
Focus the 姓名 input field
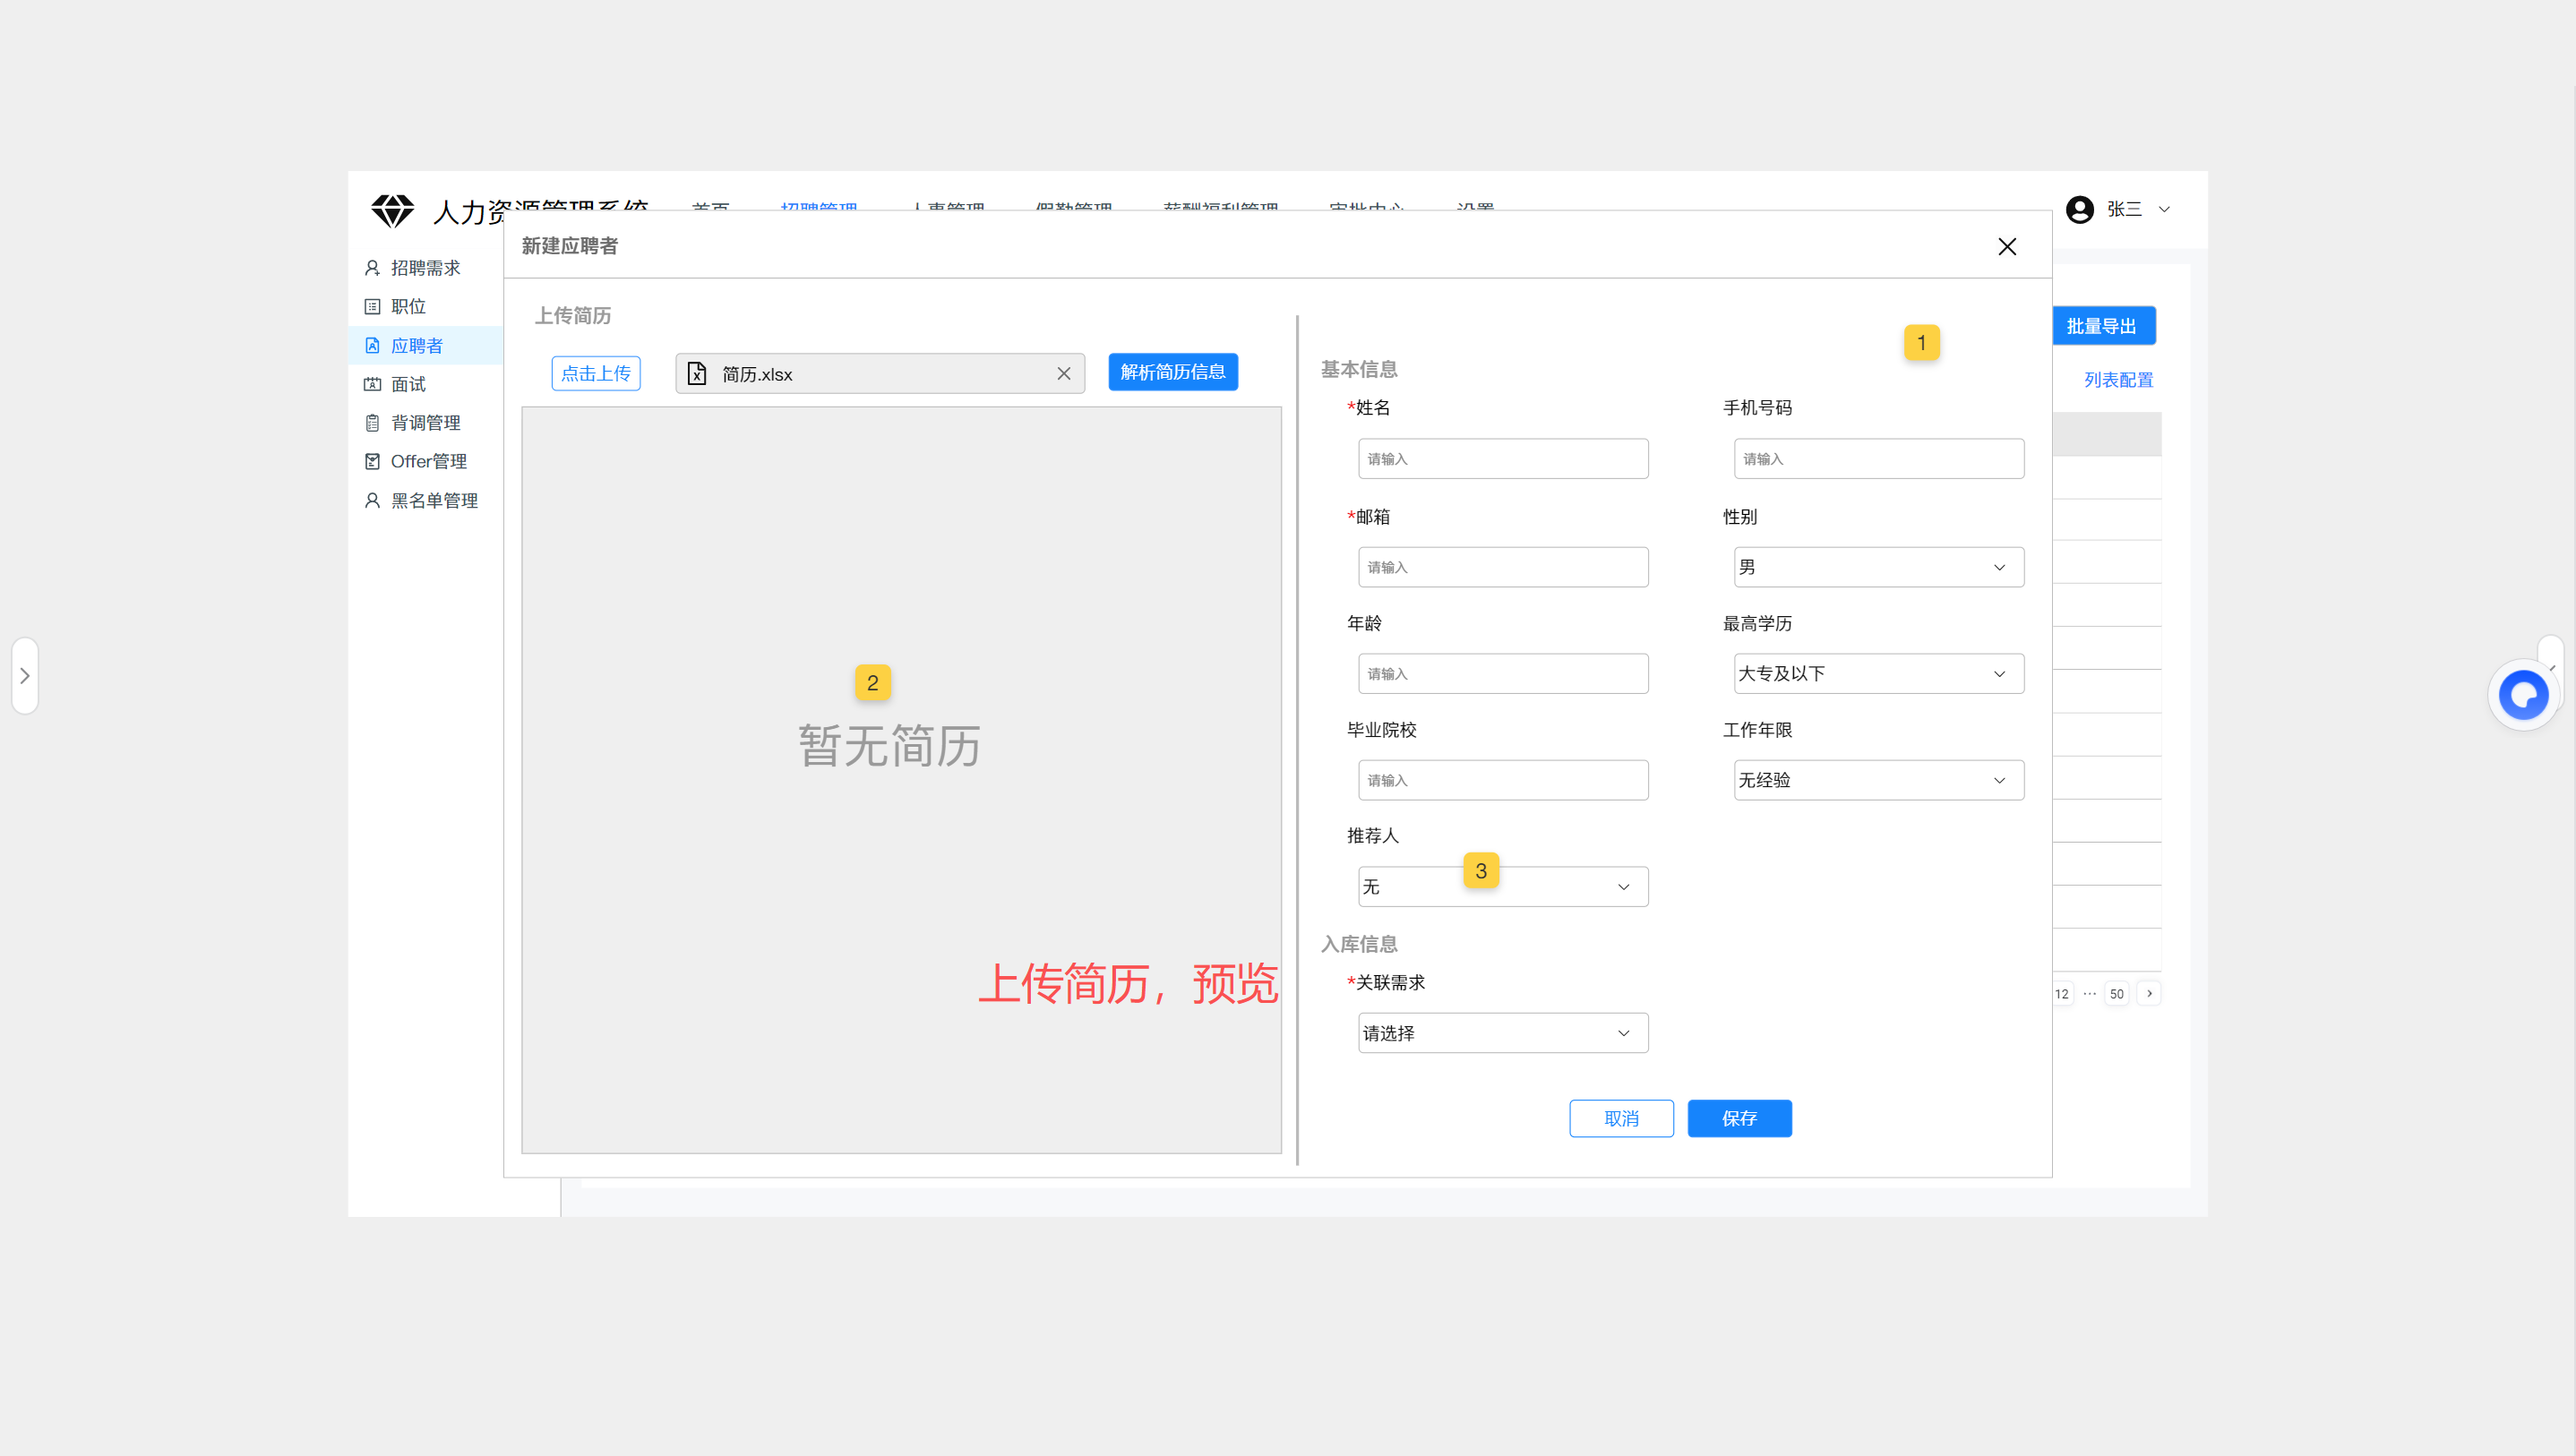pos(1502,459)
